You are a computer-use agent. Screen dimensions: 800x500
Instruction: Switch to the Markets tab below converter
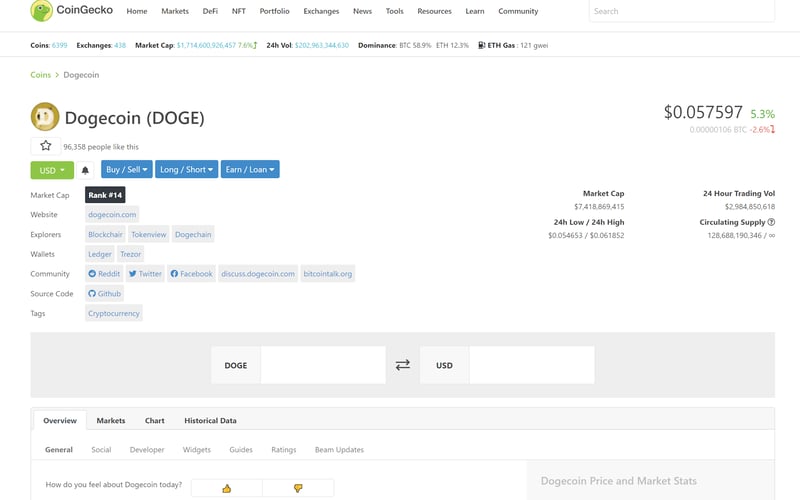(111, 420)
